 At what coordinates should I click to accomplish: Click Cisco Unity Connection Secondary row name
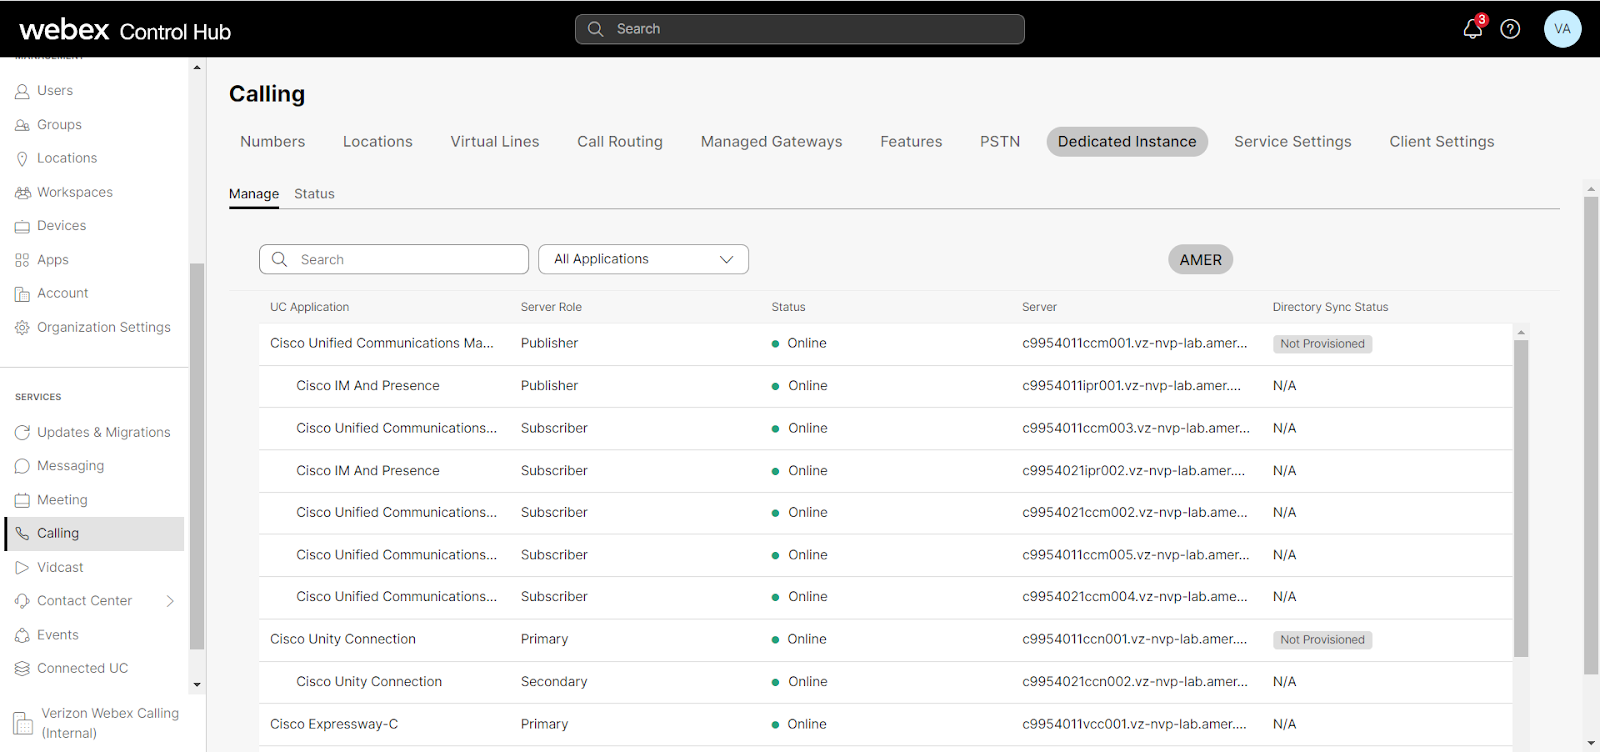pyautogui.click(x=369, y=682)
